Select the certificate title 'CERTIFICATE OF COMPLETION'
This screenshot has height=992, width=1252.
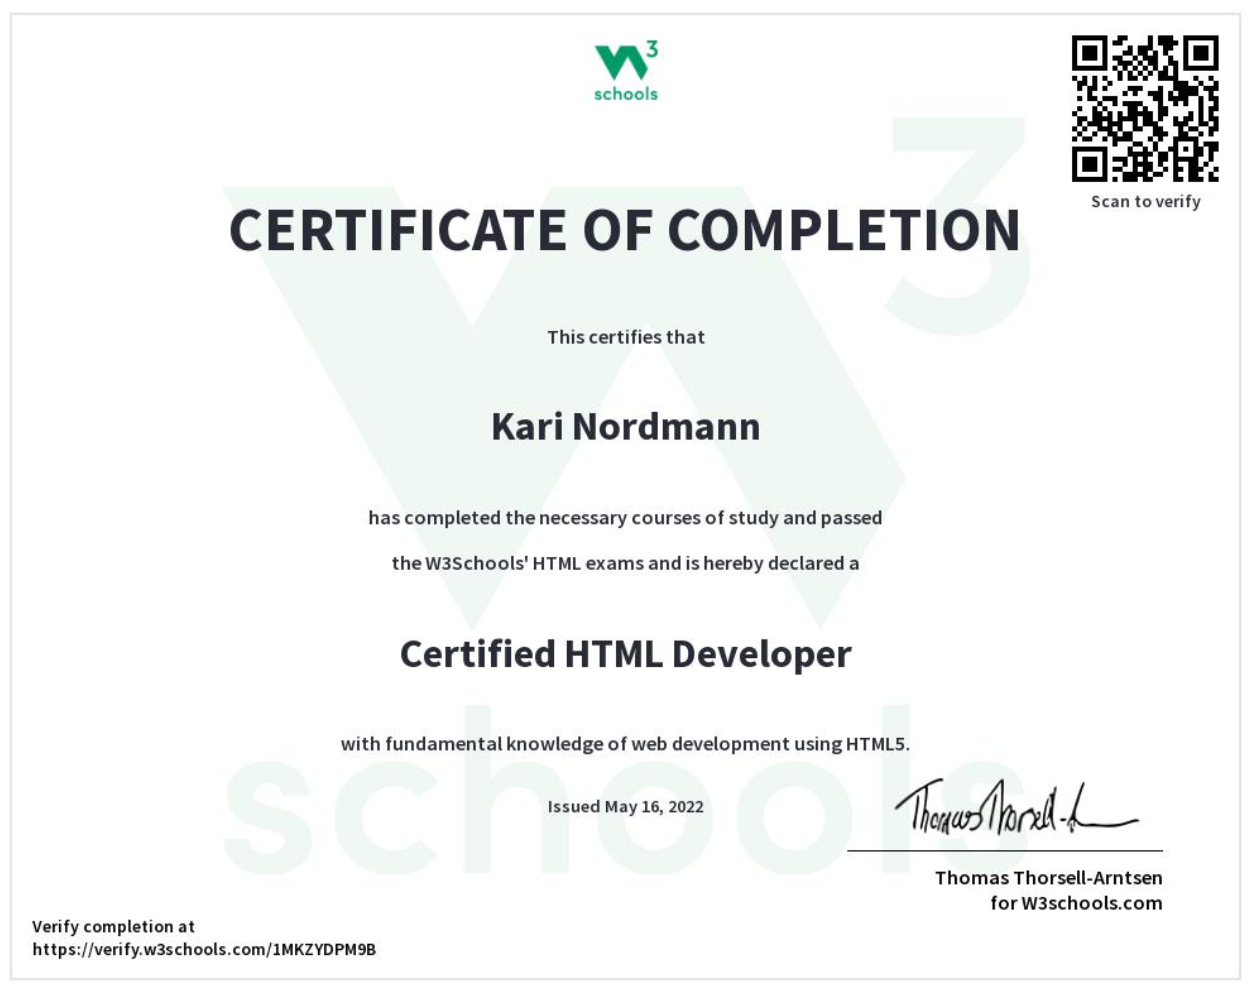(x=625, y=230)
